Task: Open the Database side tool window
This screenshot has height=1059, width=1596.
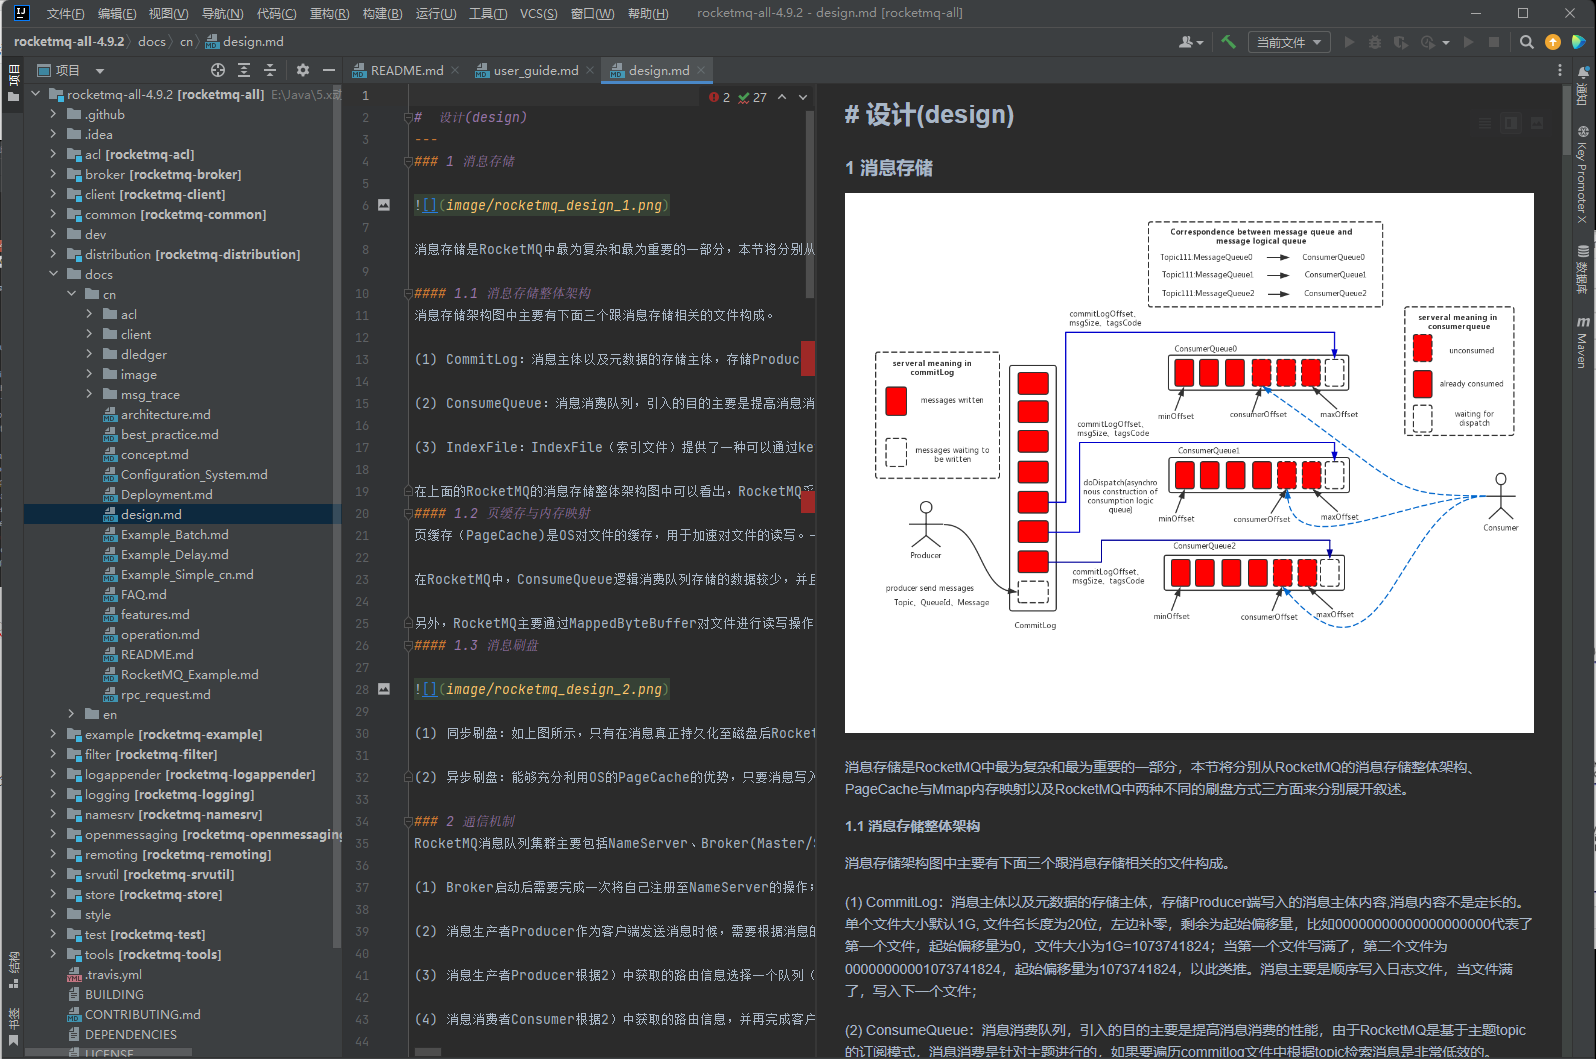Action: pyautogui.click(x=1583, y=269)
